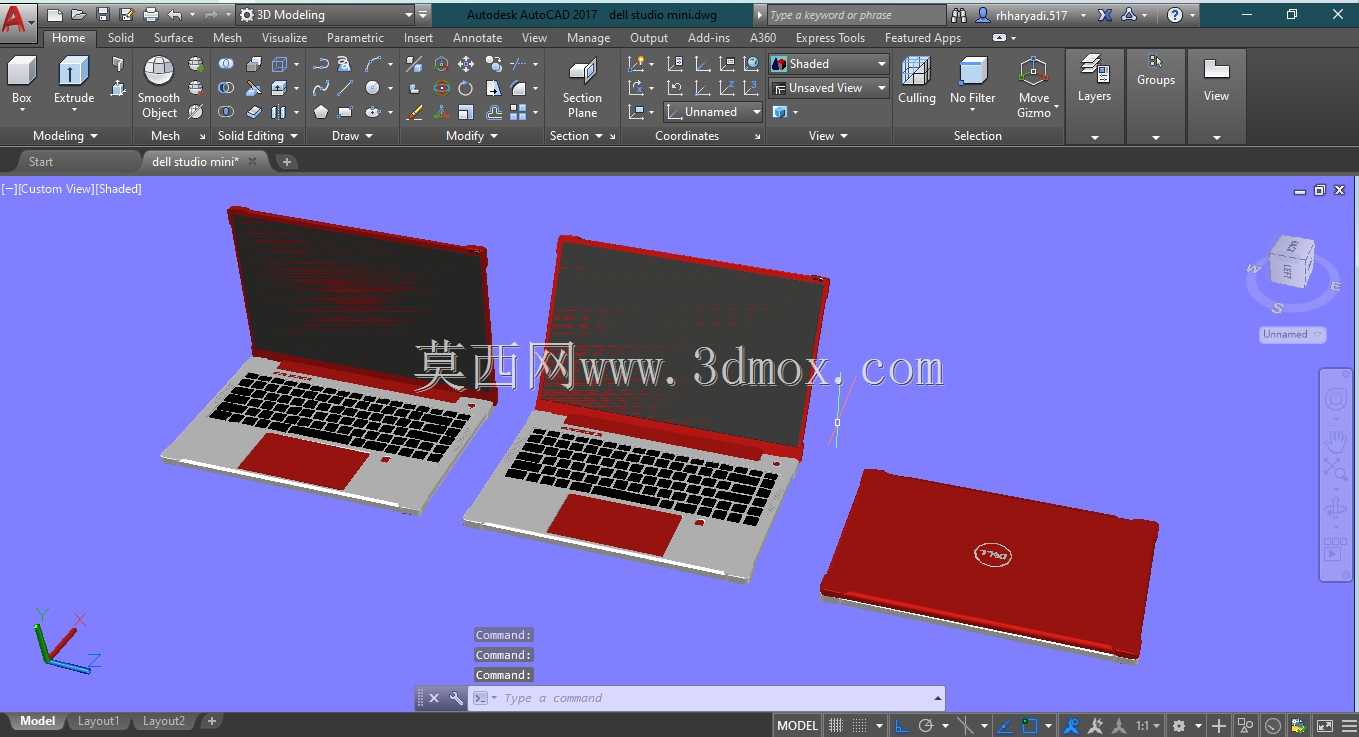Open the Solid ribbon tab

(x=121, y=38)
